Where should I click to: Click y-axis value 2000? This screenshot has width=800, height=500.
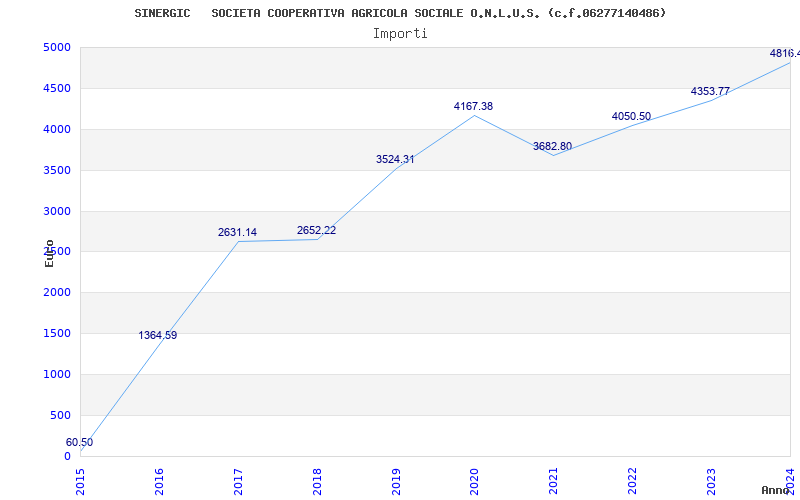[x=57, y=293]
